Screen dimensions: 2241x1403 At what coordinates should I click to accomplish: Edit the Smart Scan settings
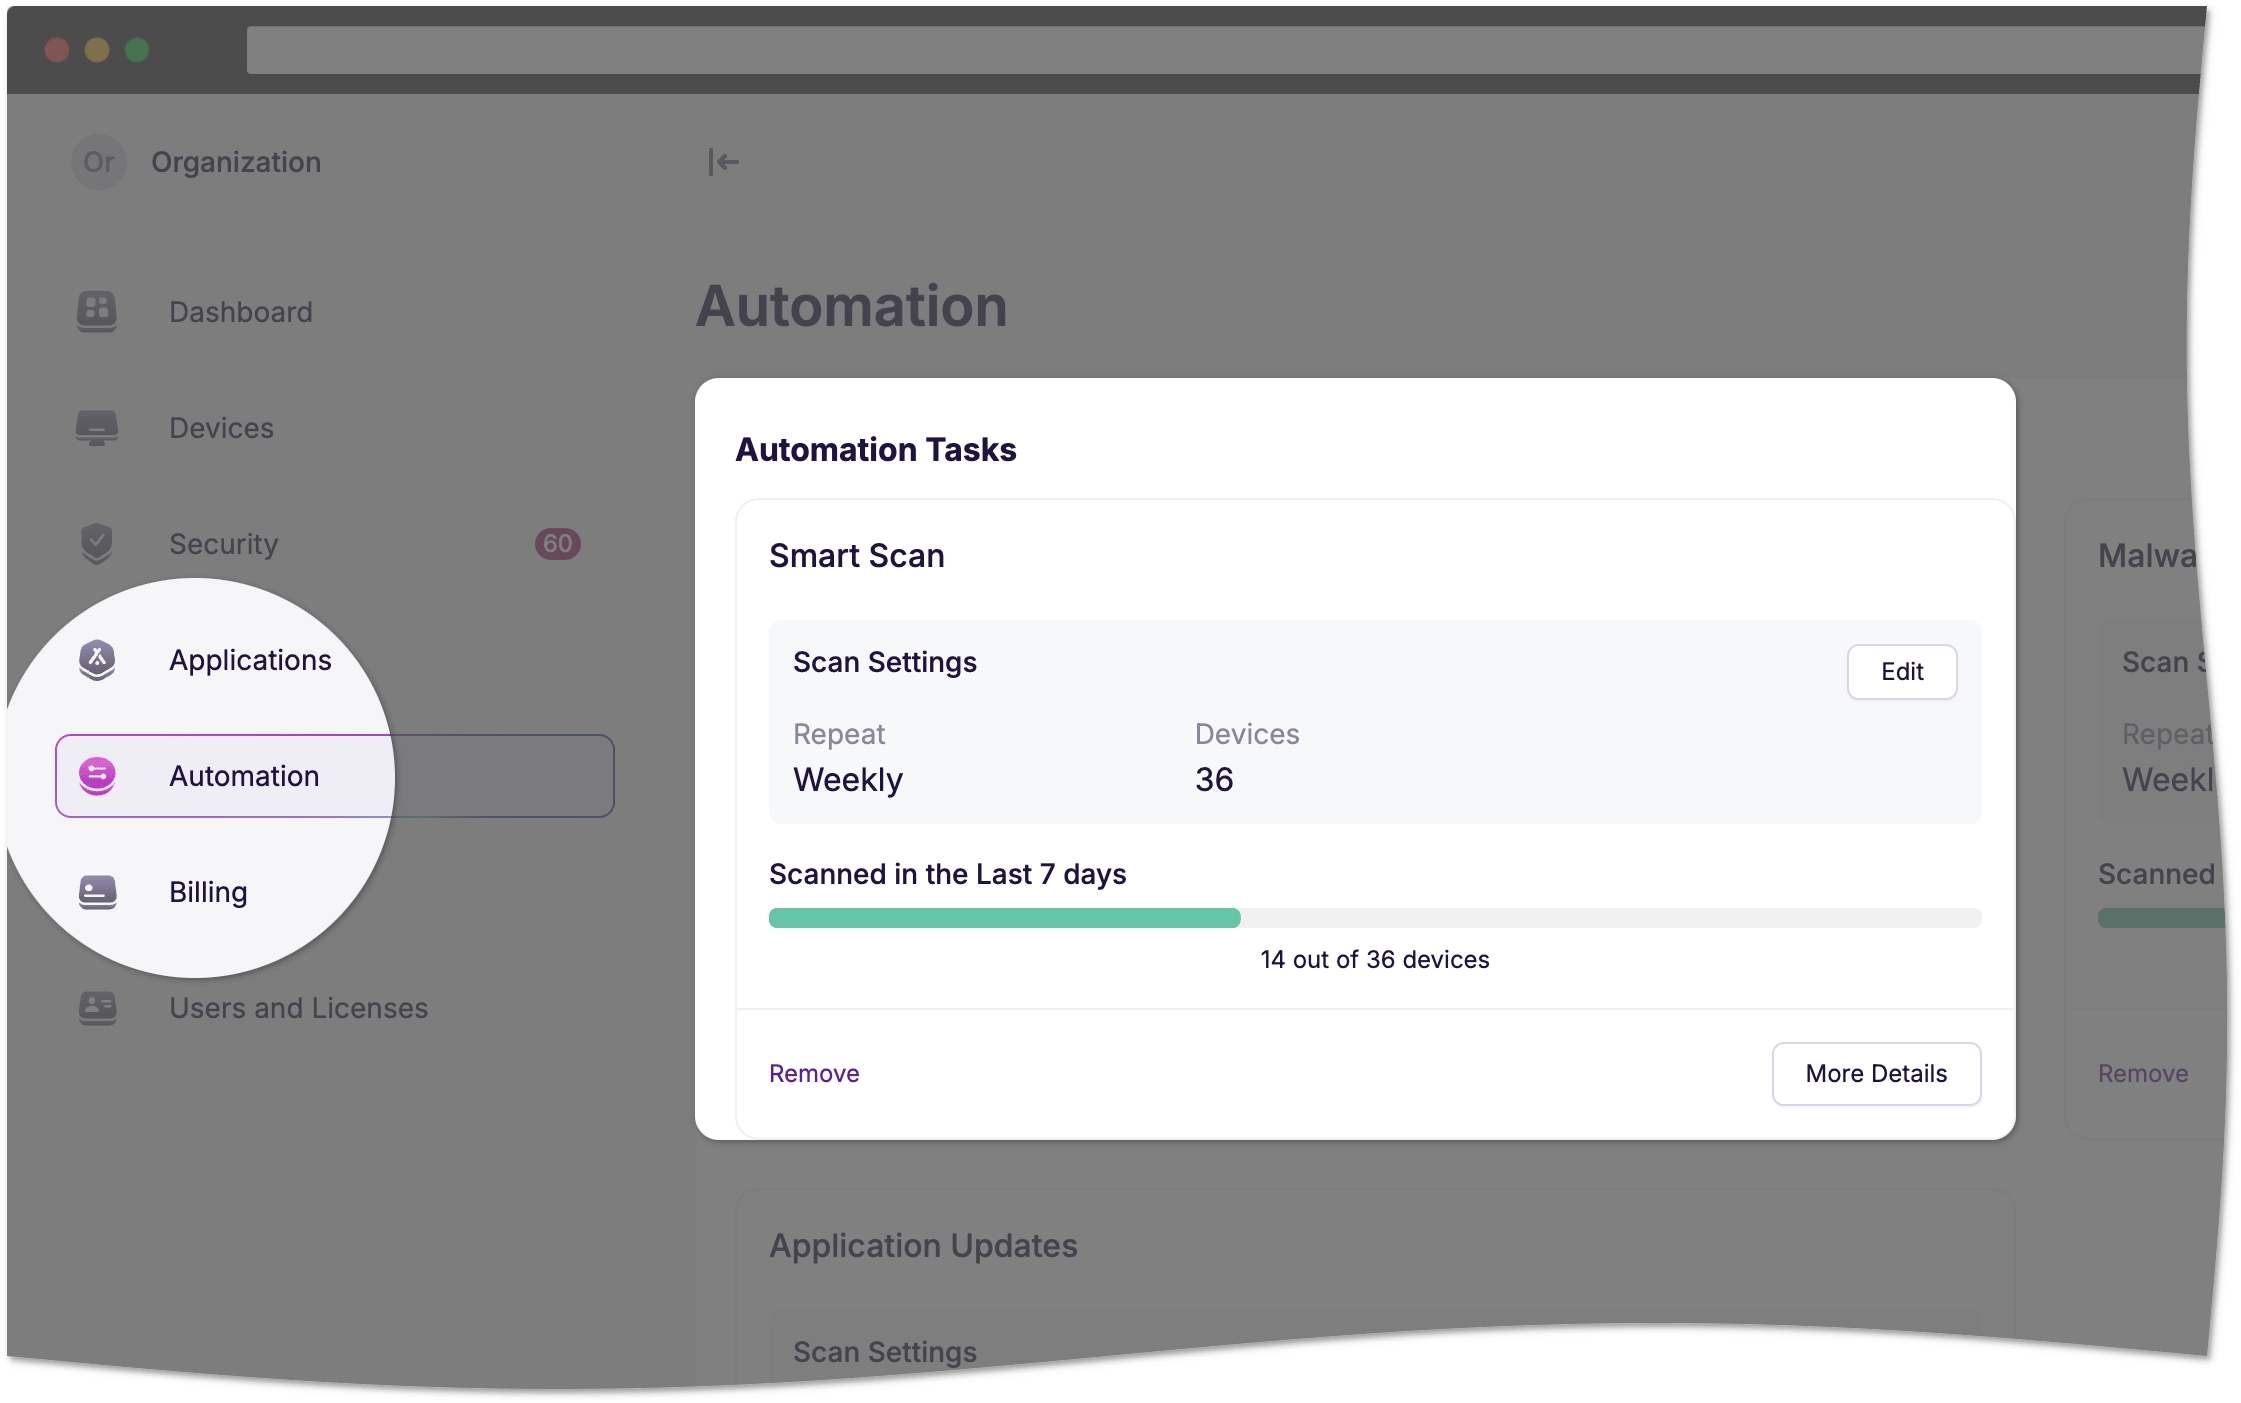pos(1901,672)
